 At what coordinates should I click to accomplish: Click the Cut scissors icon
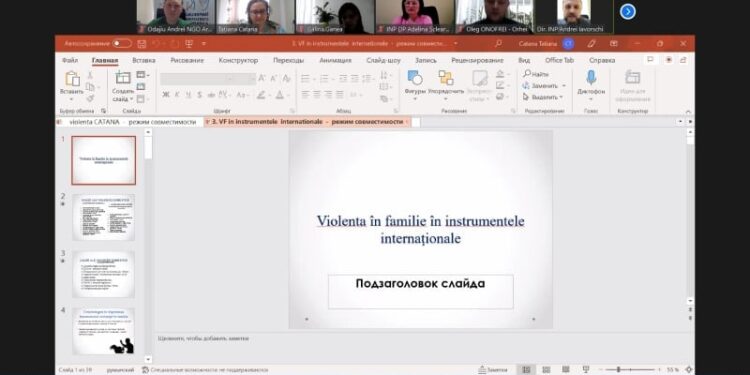(x=90, y=76)
